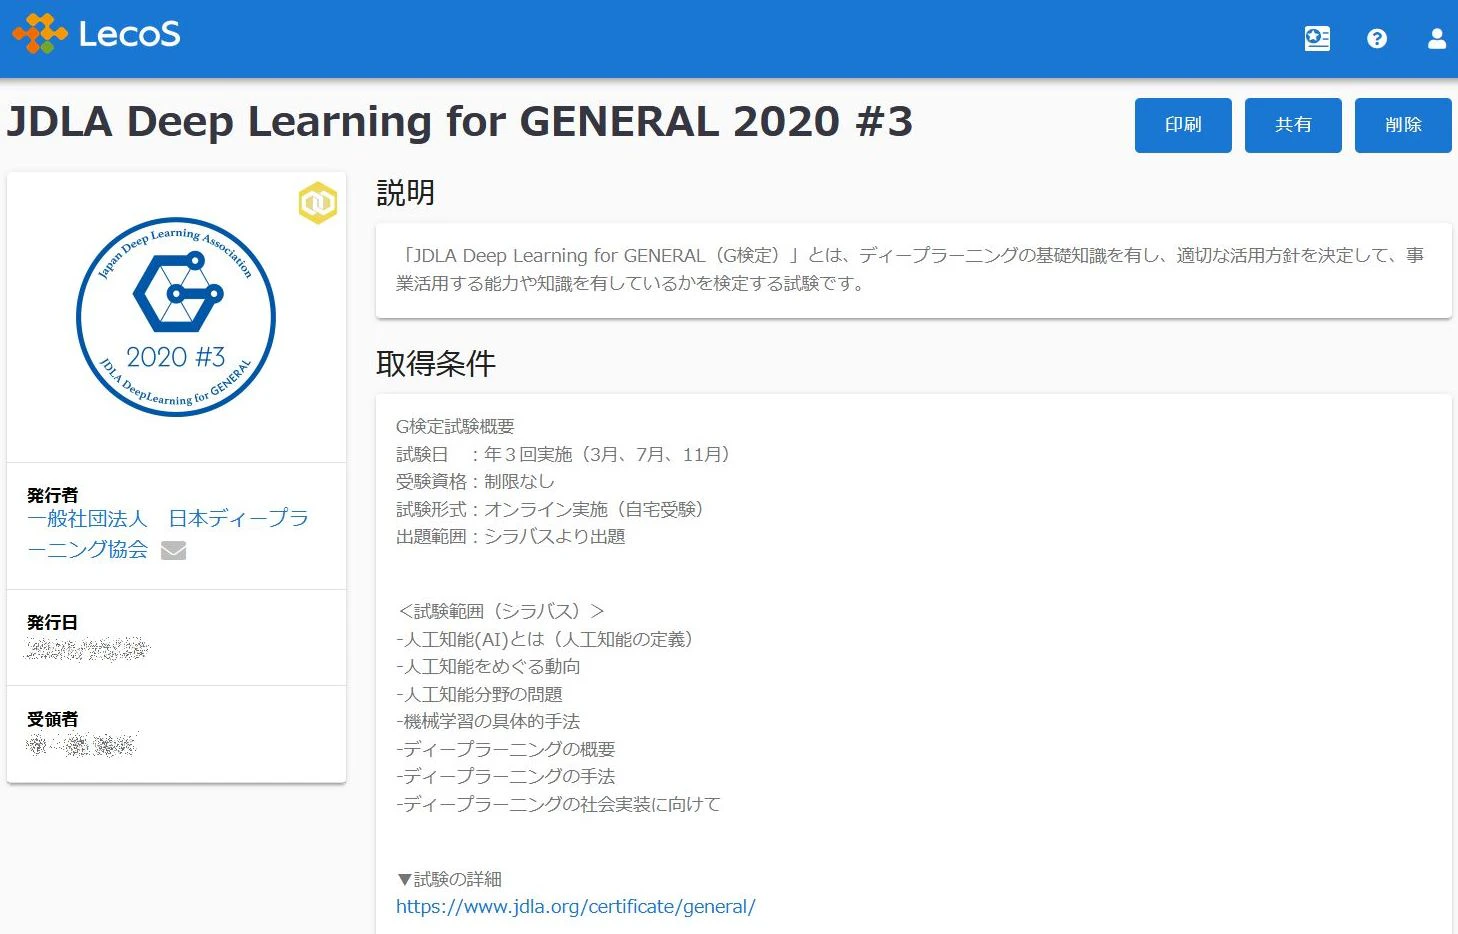This screenshot has width=1458, height=934.
Task: Click the 人工知能(AI)とは syllabus line
Action: pos(548,640)
